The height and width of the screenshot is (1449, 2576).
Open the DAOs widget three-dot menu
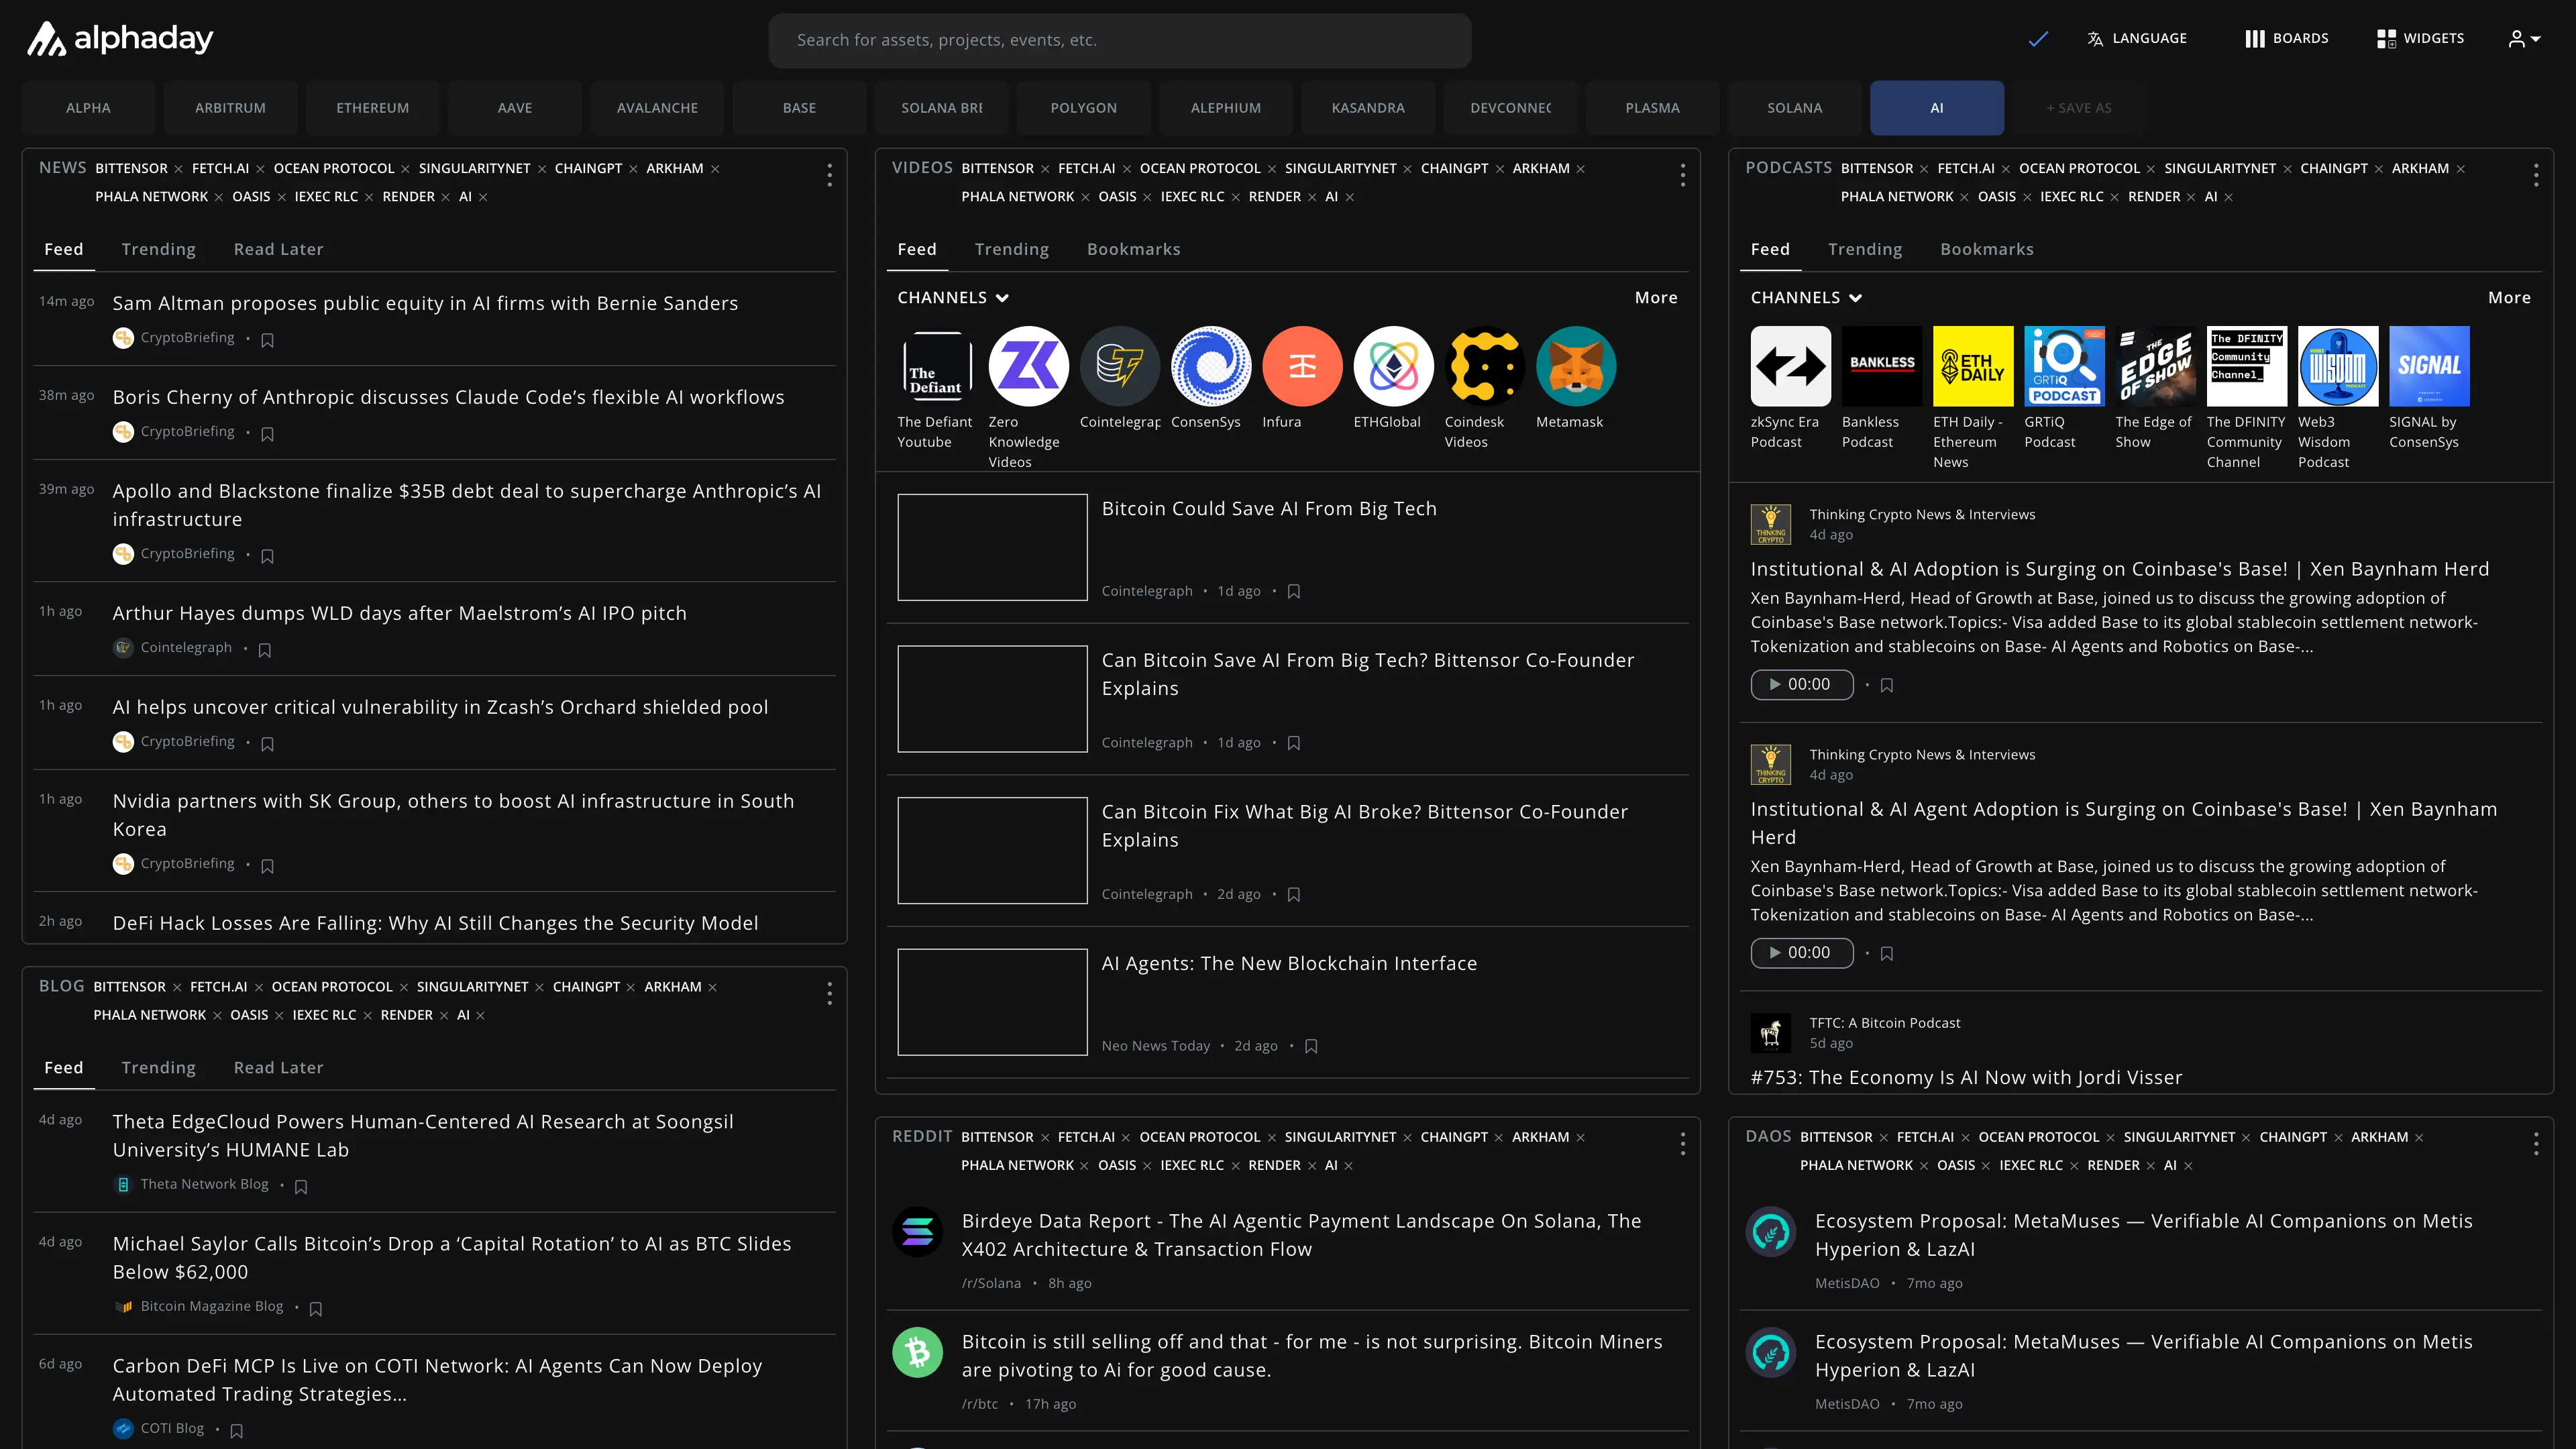point(2535,1144)
